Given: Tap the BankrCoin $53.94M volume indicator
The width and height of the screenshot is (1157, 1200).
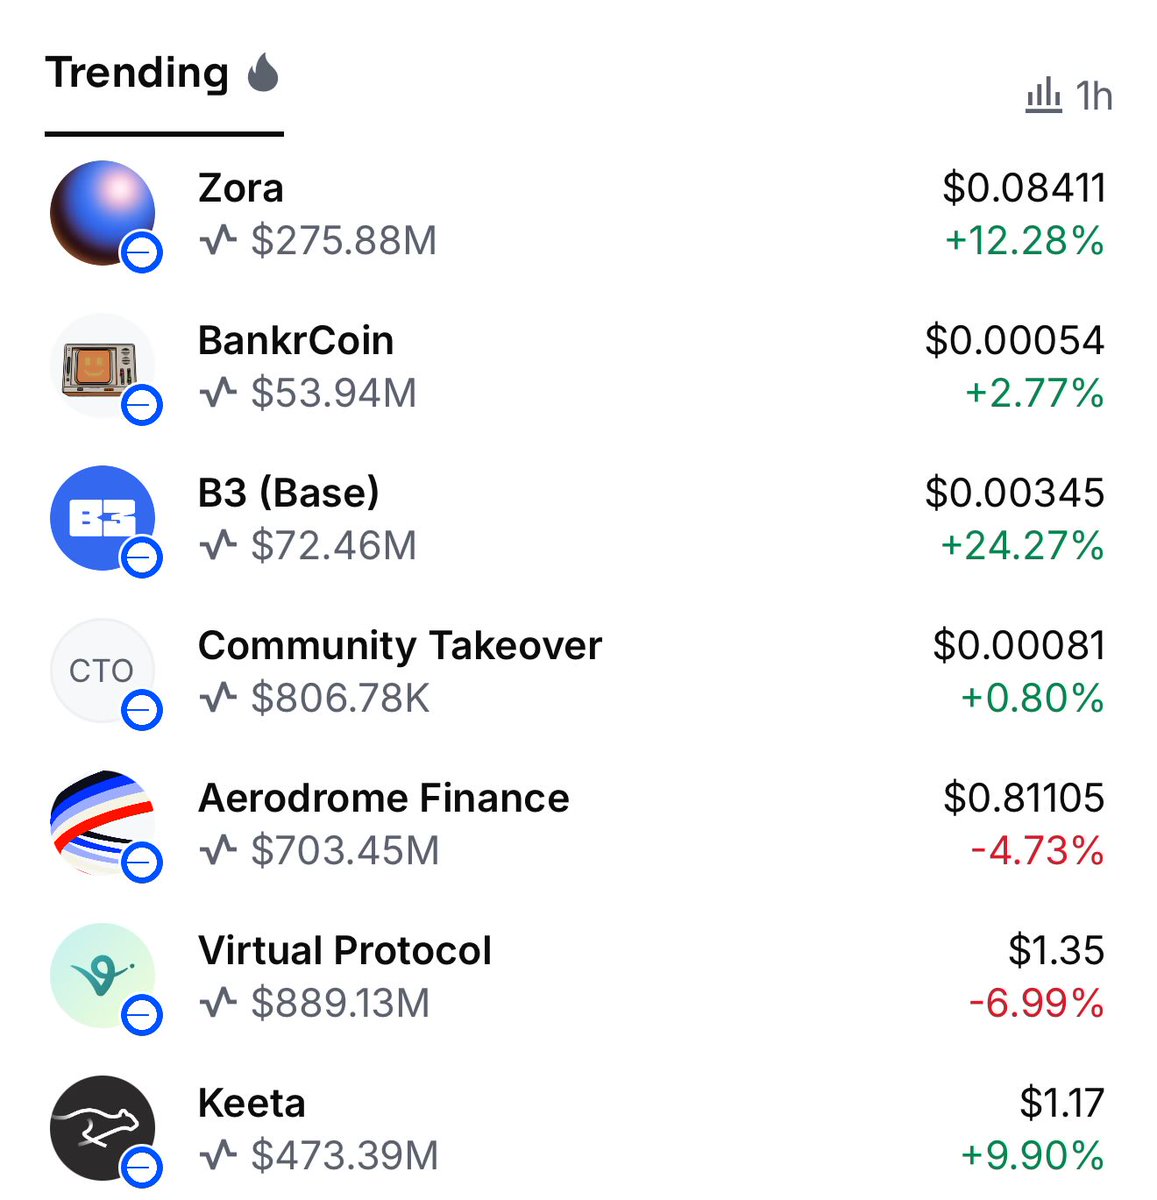Looking at the screenshot, I should (x=309, y=393).
